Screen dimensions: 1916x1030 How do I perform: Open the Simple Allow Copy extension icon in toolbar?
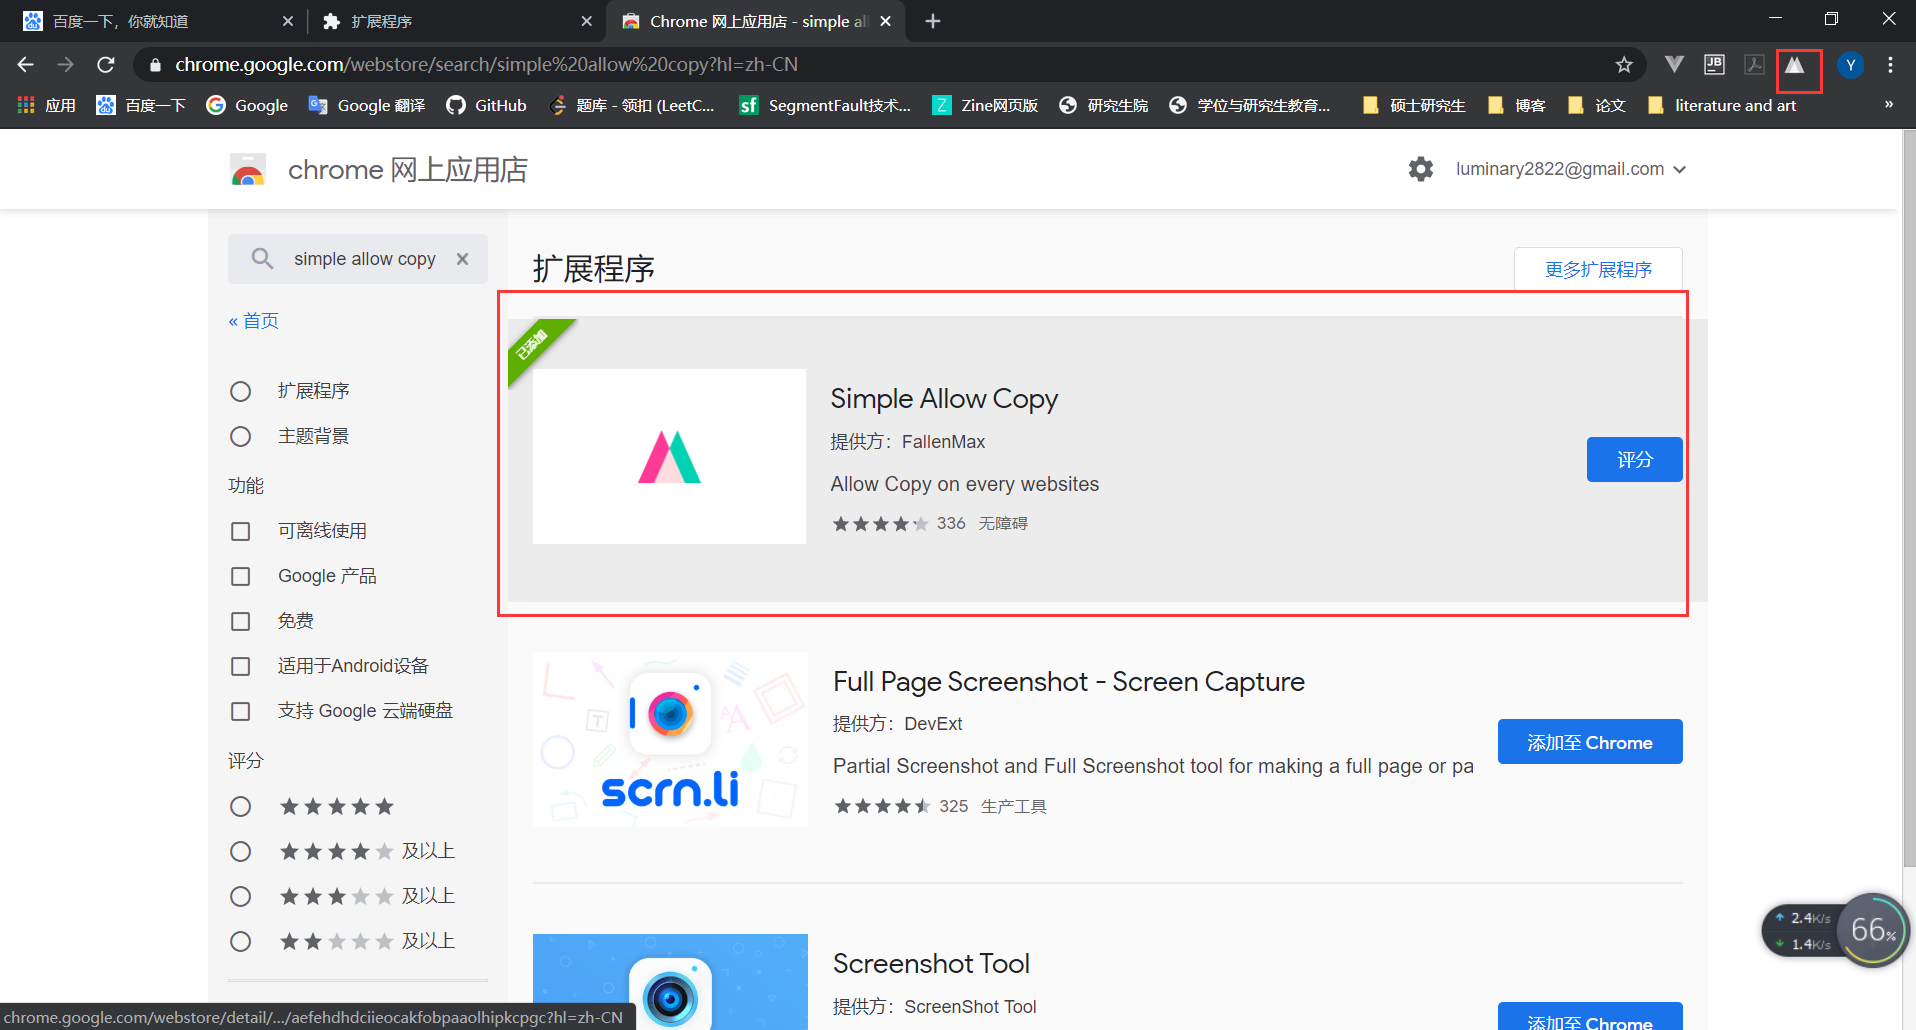[1796, 66]
